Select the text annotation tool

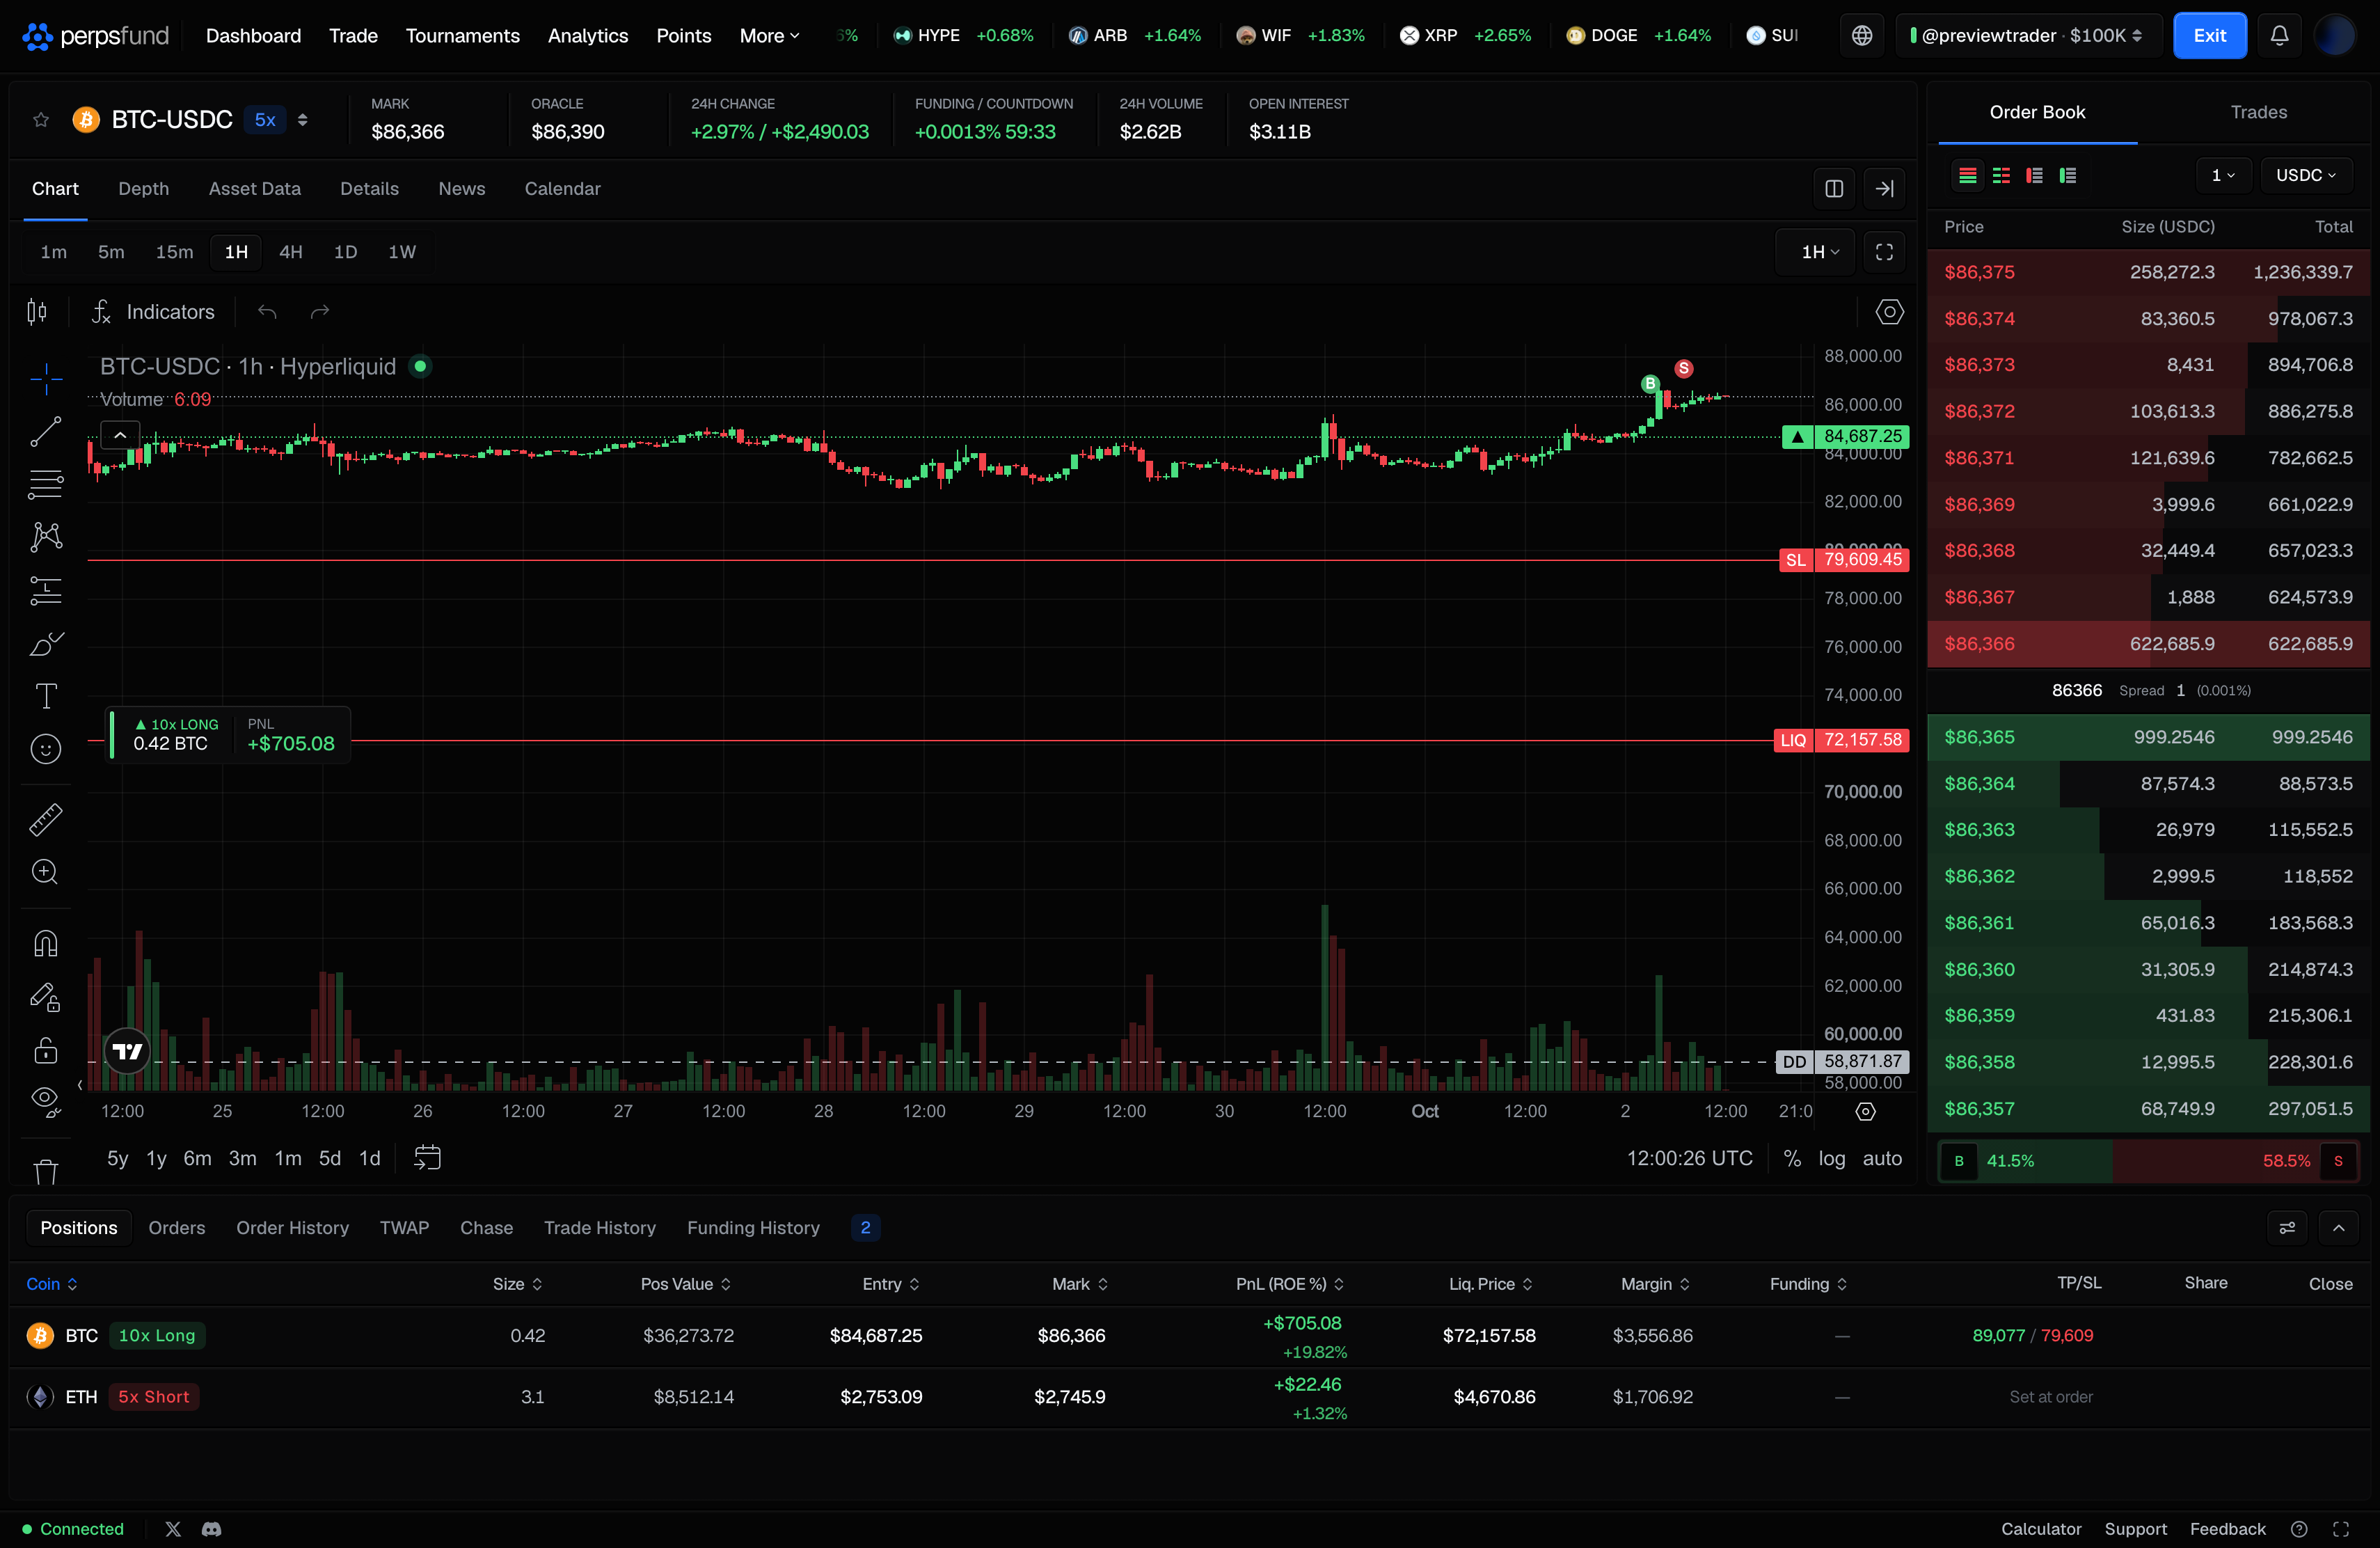pyautogui.click(x=46, y=696)
